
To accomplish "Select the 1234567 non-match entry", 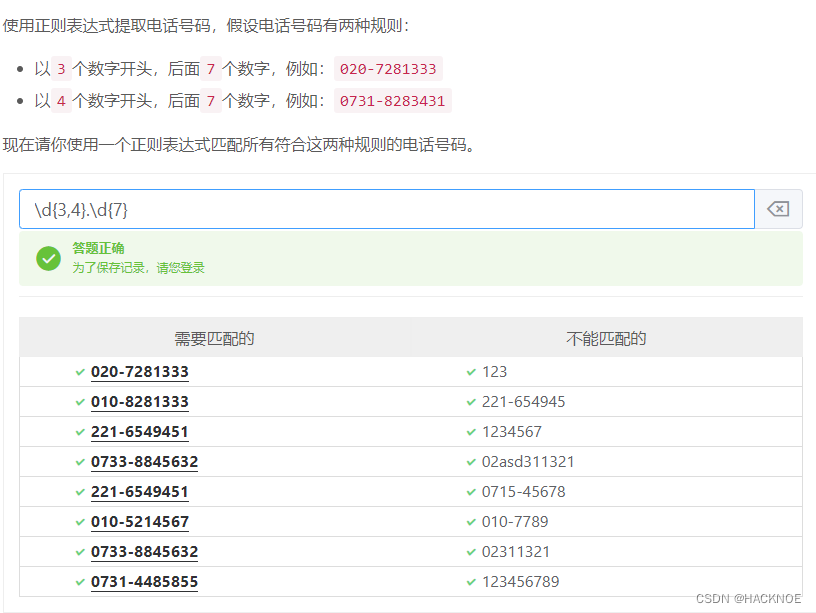I will tap(512, 432).
